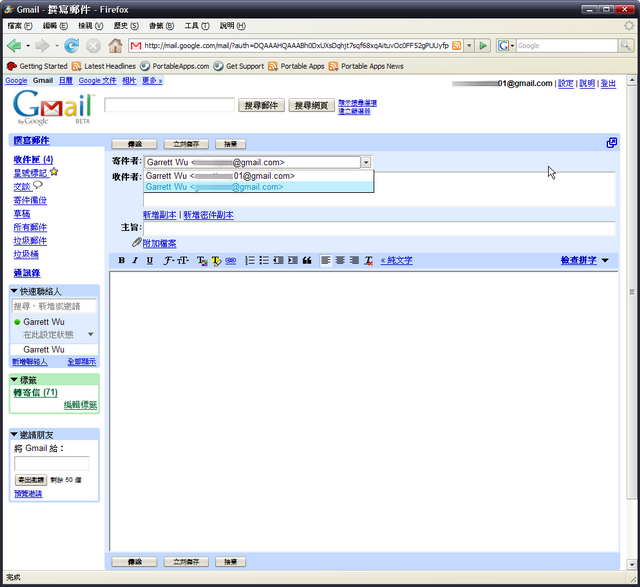Remove text formatting

(369, 260)
